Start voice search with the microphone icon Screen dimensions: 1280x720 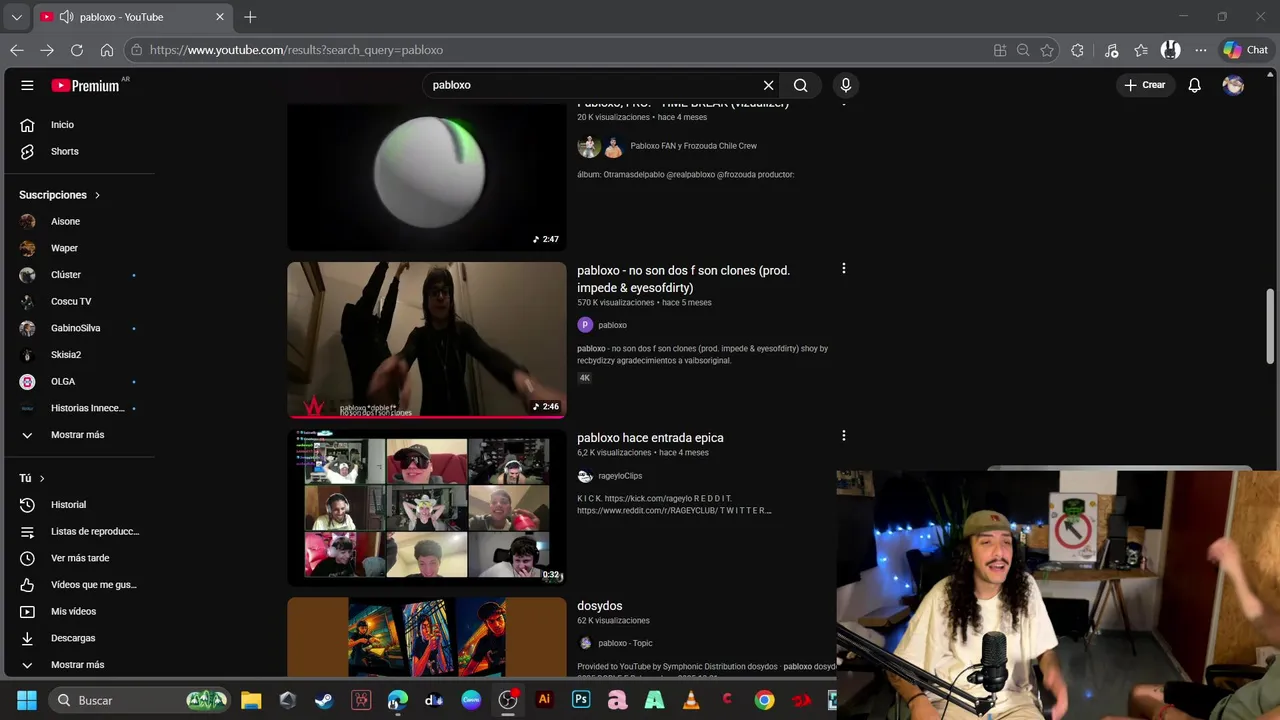(845, 85)
